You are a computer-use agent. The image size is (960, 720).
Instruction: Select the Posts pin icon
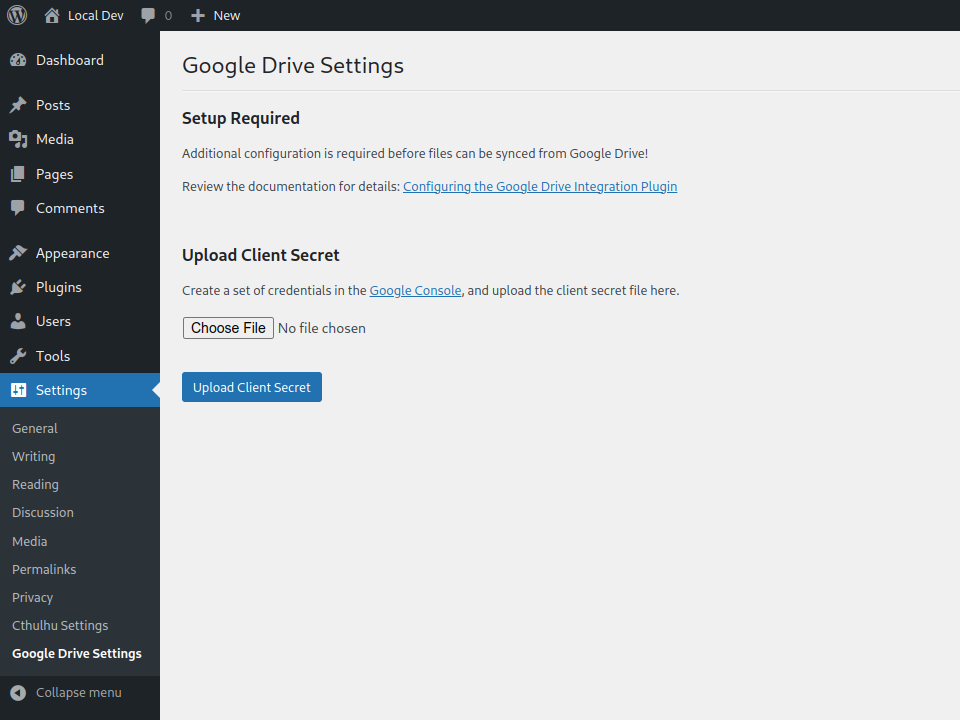tap(20, 104)
